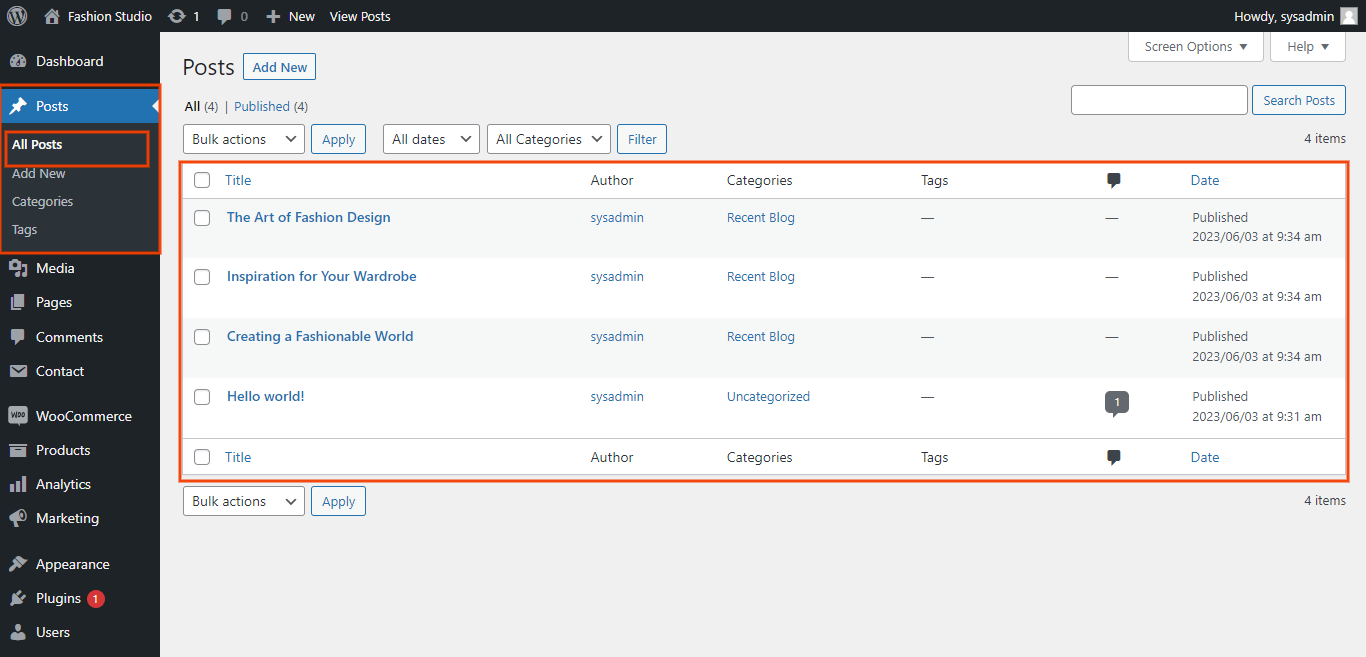Click the sysadmin avatar icon at top right
1366x657 pixels.
pyautogui.click(x=1349, y=16)
